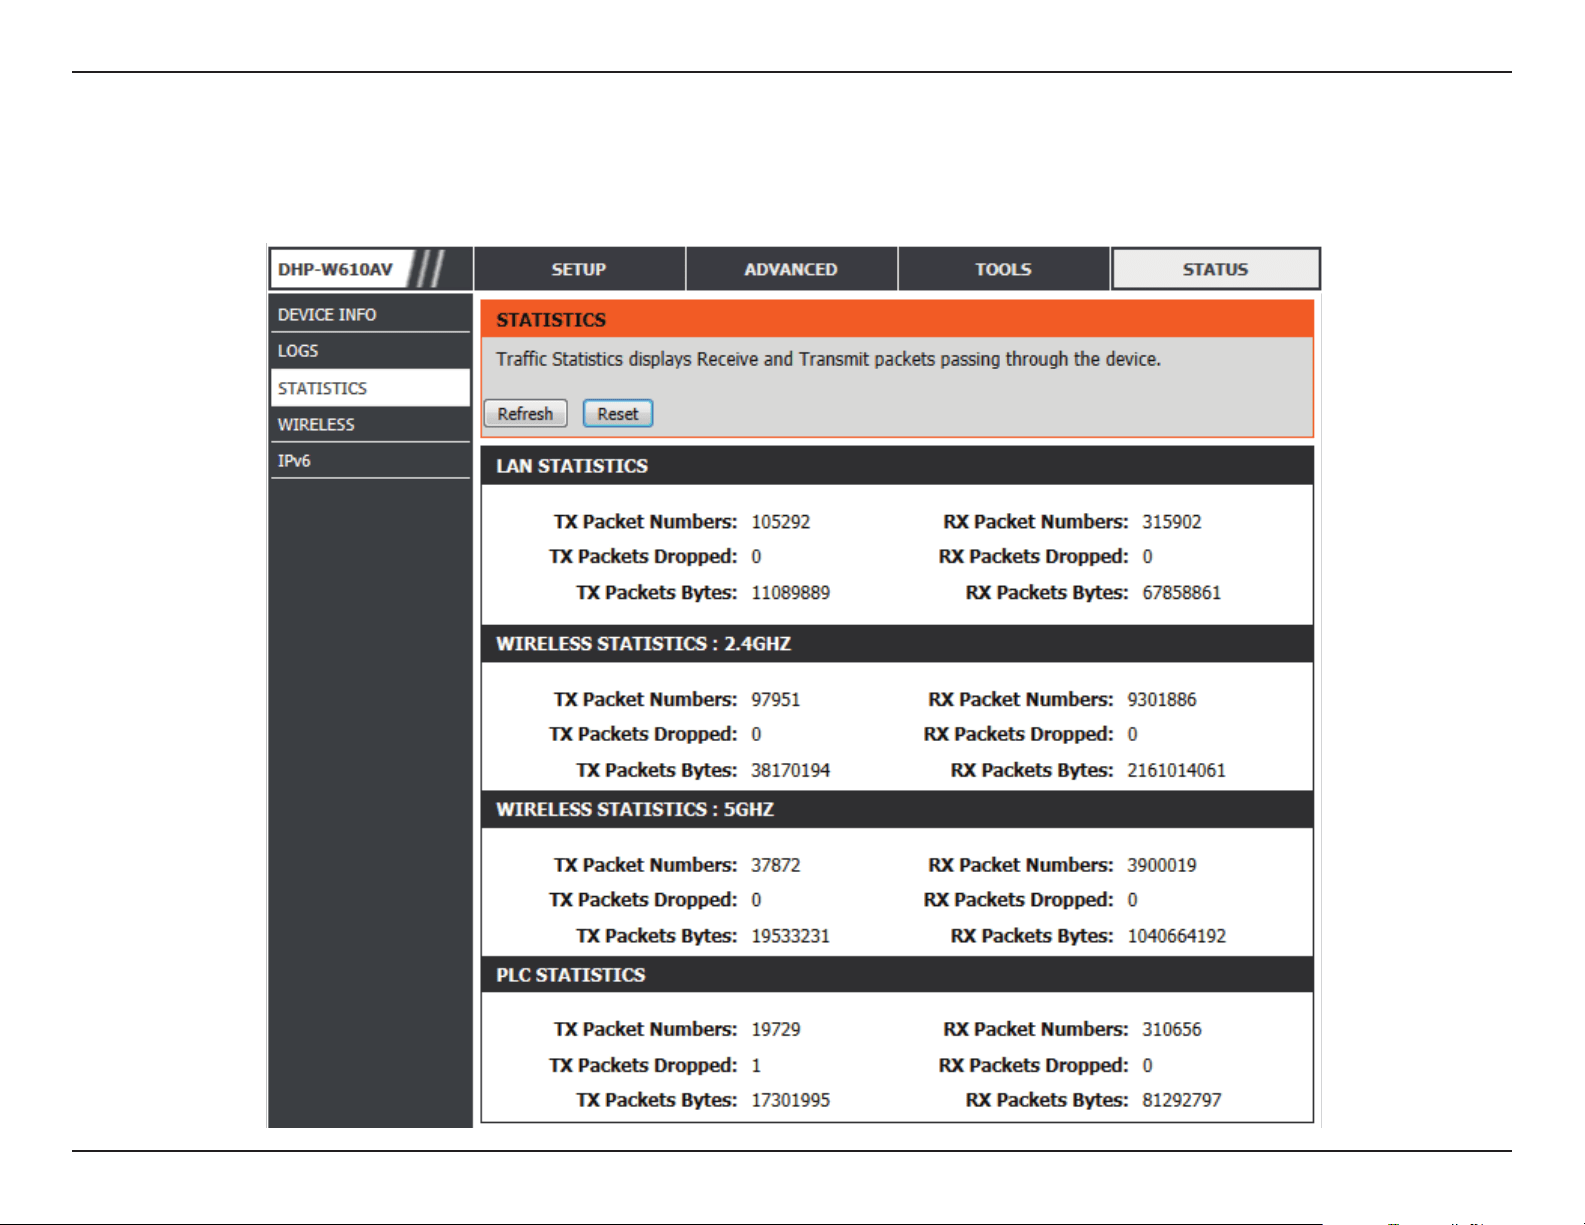Click 5GHz RX bytes value 1040664192

coord(1177,936)
